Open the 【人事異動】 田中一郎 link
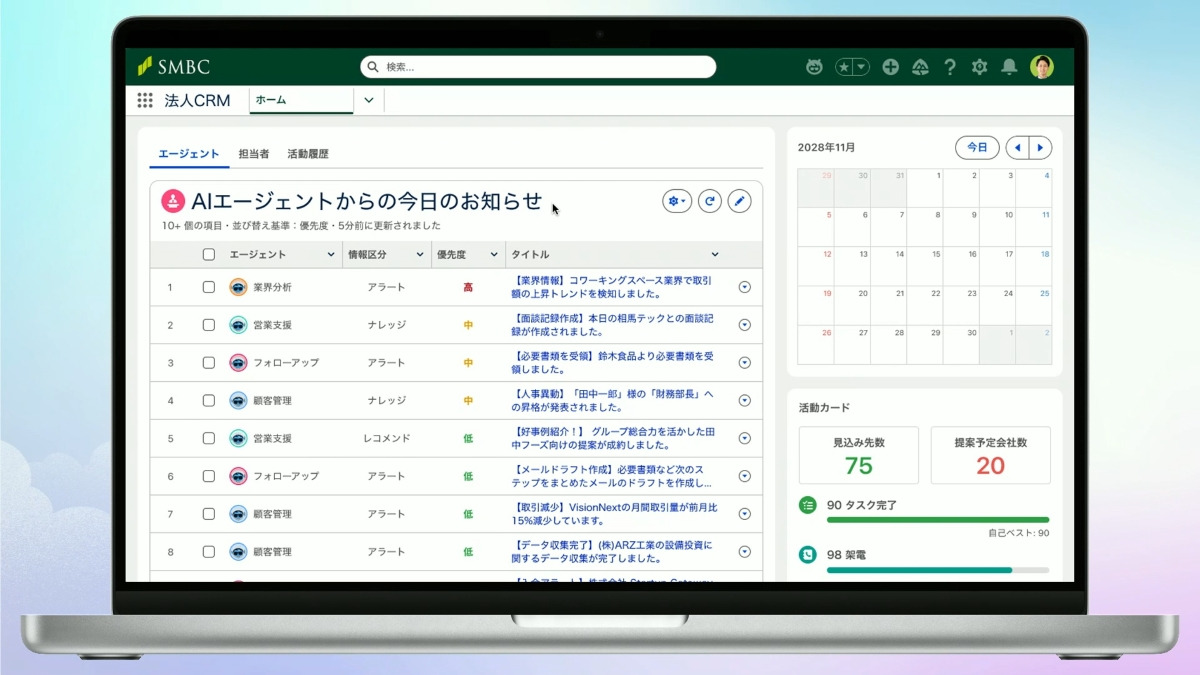 (612, 401)
